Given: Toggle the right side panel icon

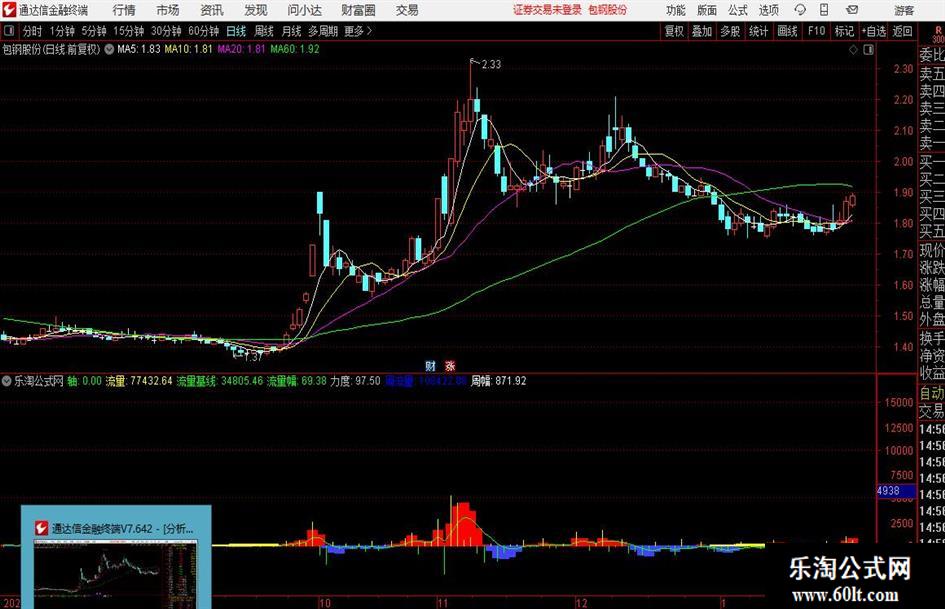Looking at the screenshot, I should tap(868, 50).
